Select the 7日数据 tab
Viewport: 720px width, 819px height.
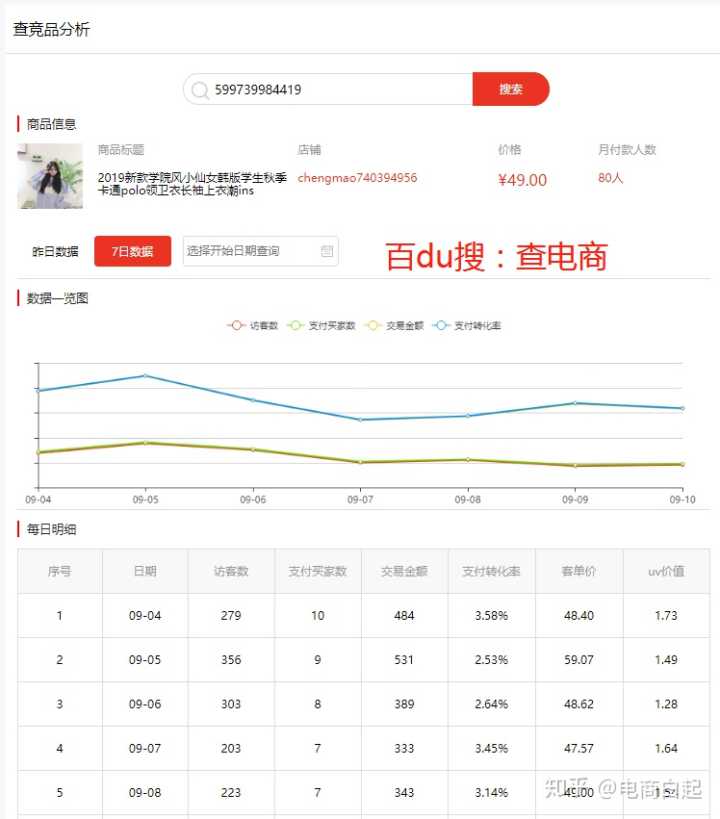tap(133, 251)
